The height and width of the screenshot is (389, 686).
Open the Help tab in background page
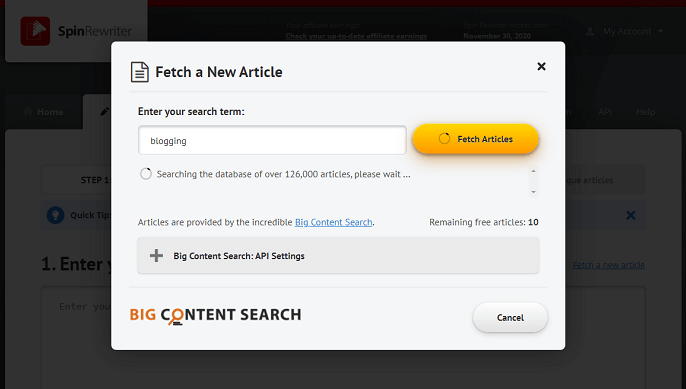click(x=645, y=112)
